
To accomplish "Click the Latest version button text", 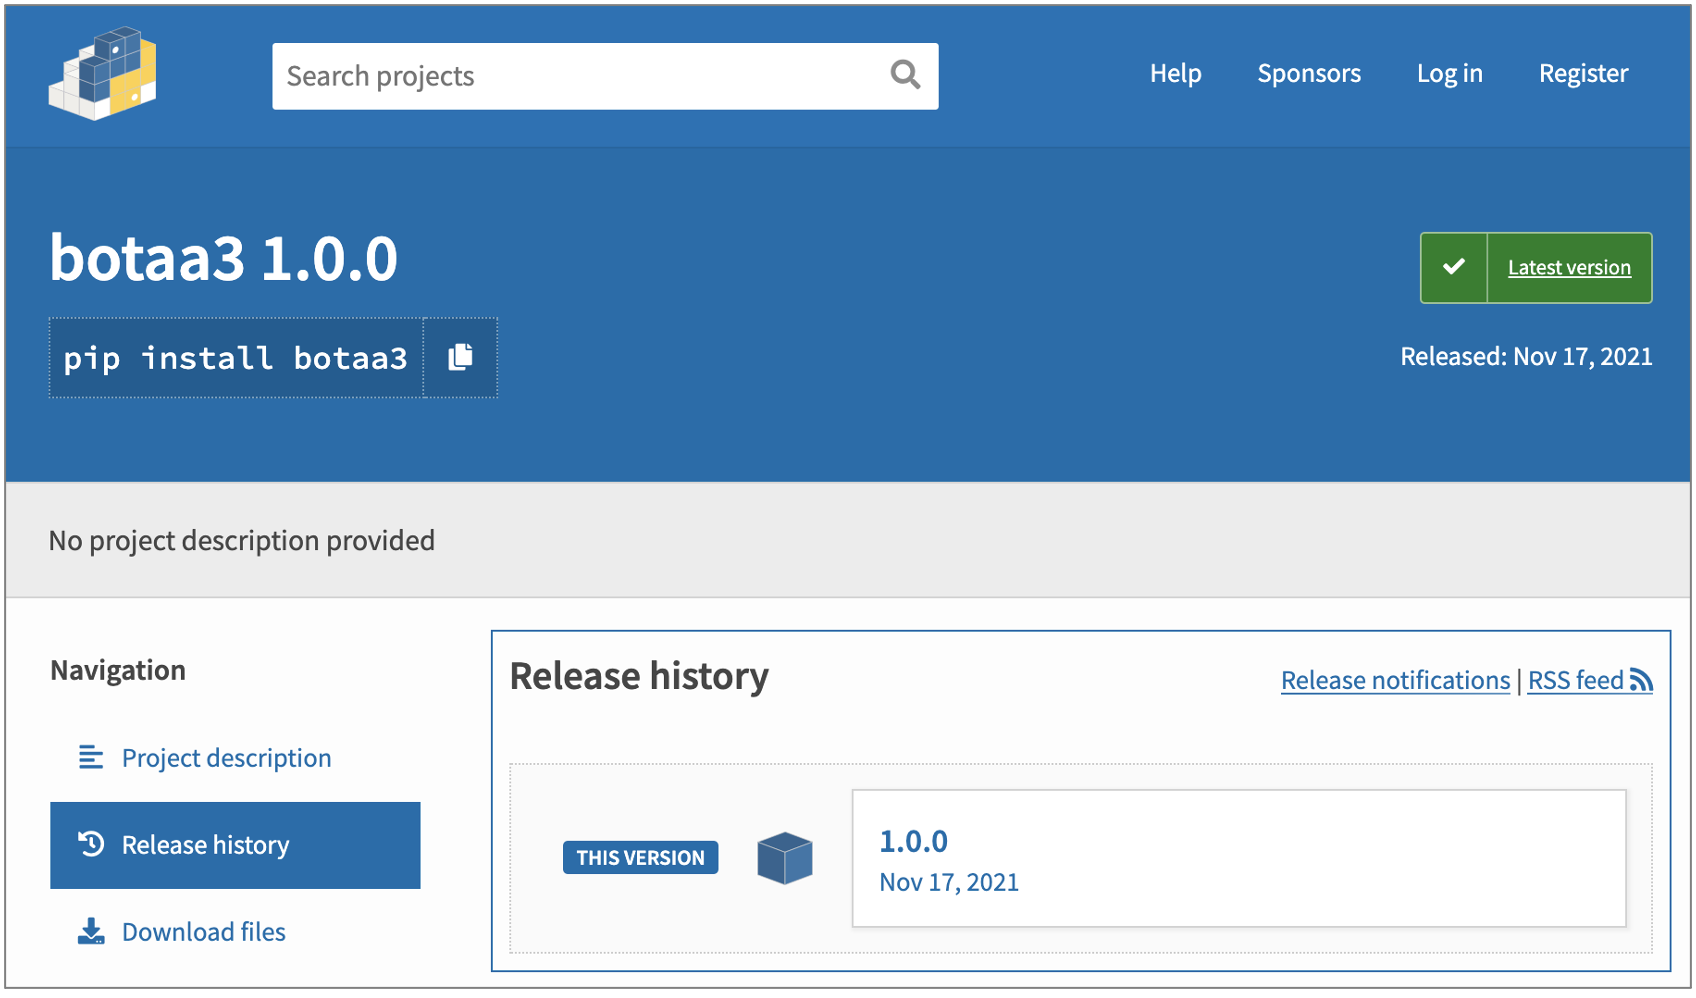I will coord(1569,268).
